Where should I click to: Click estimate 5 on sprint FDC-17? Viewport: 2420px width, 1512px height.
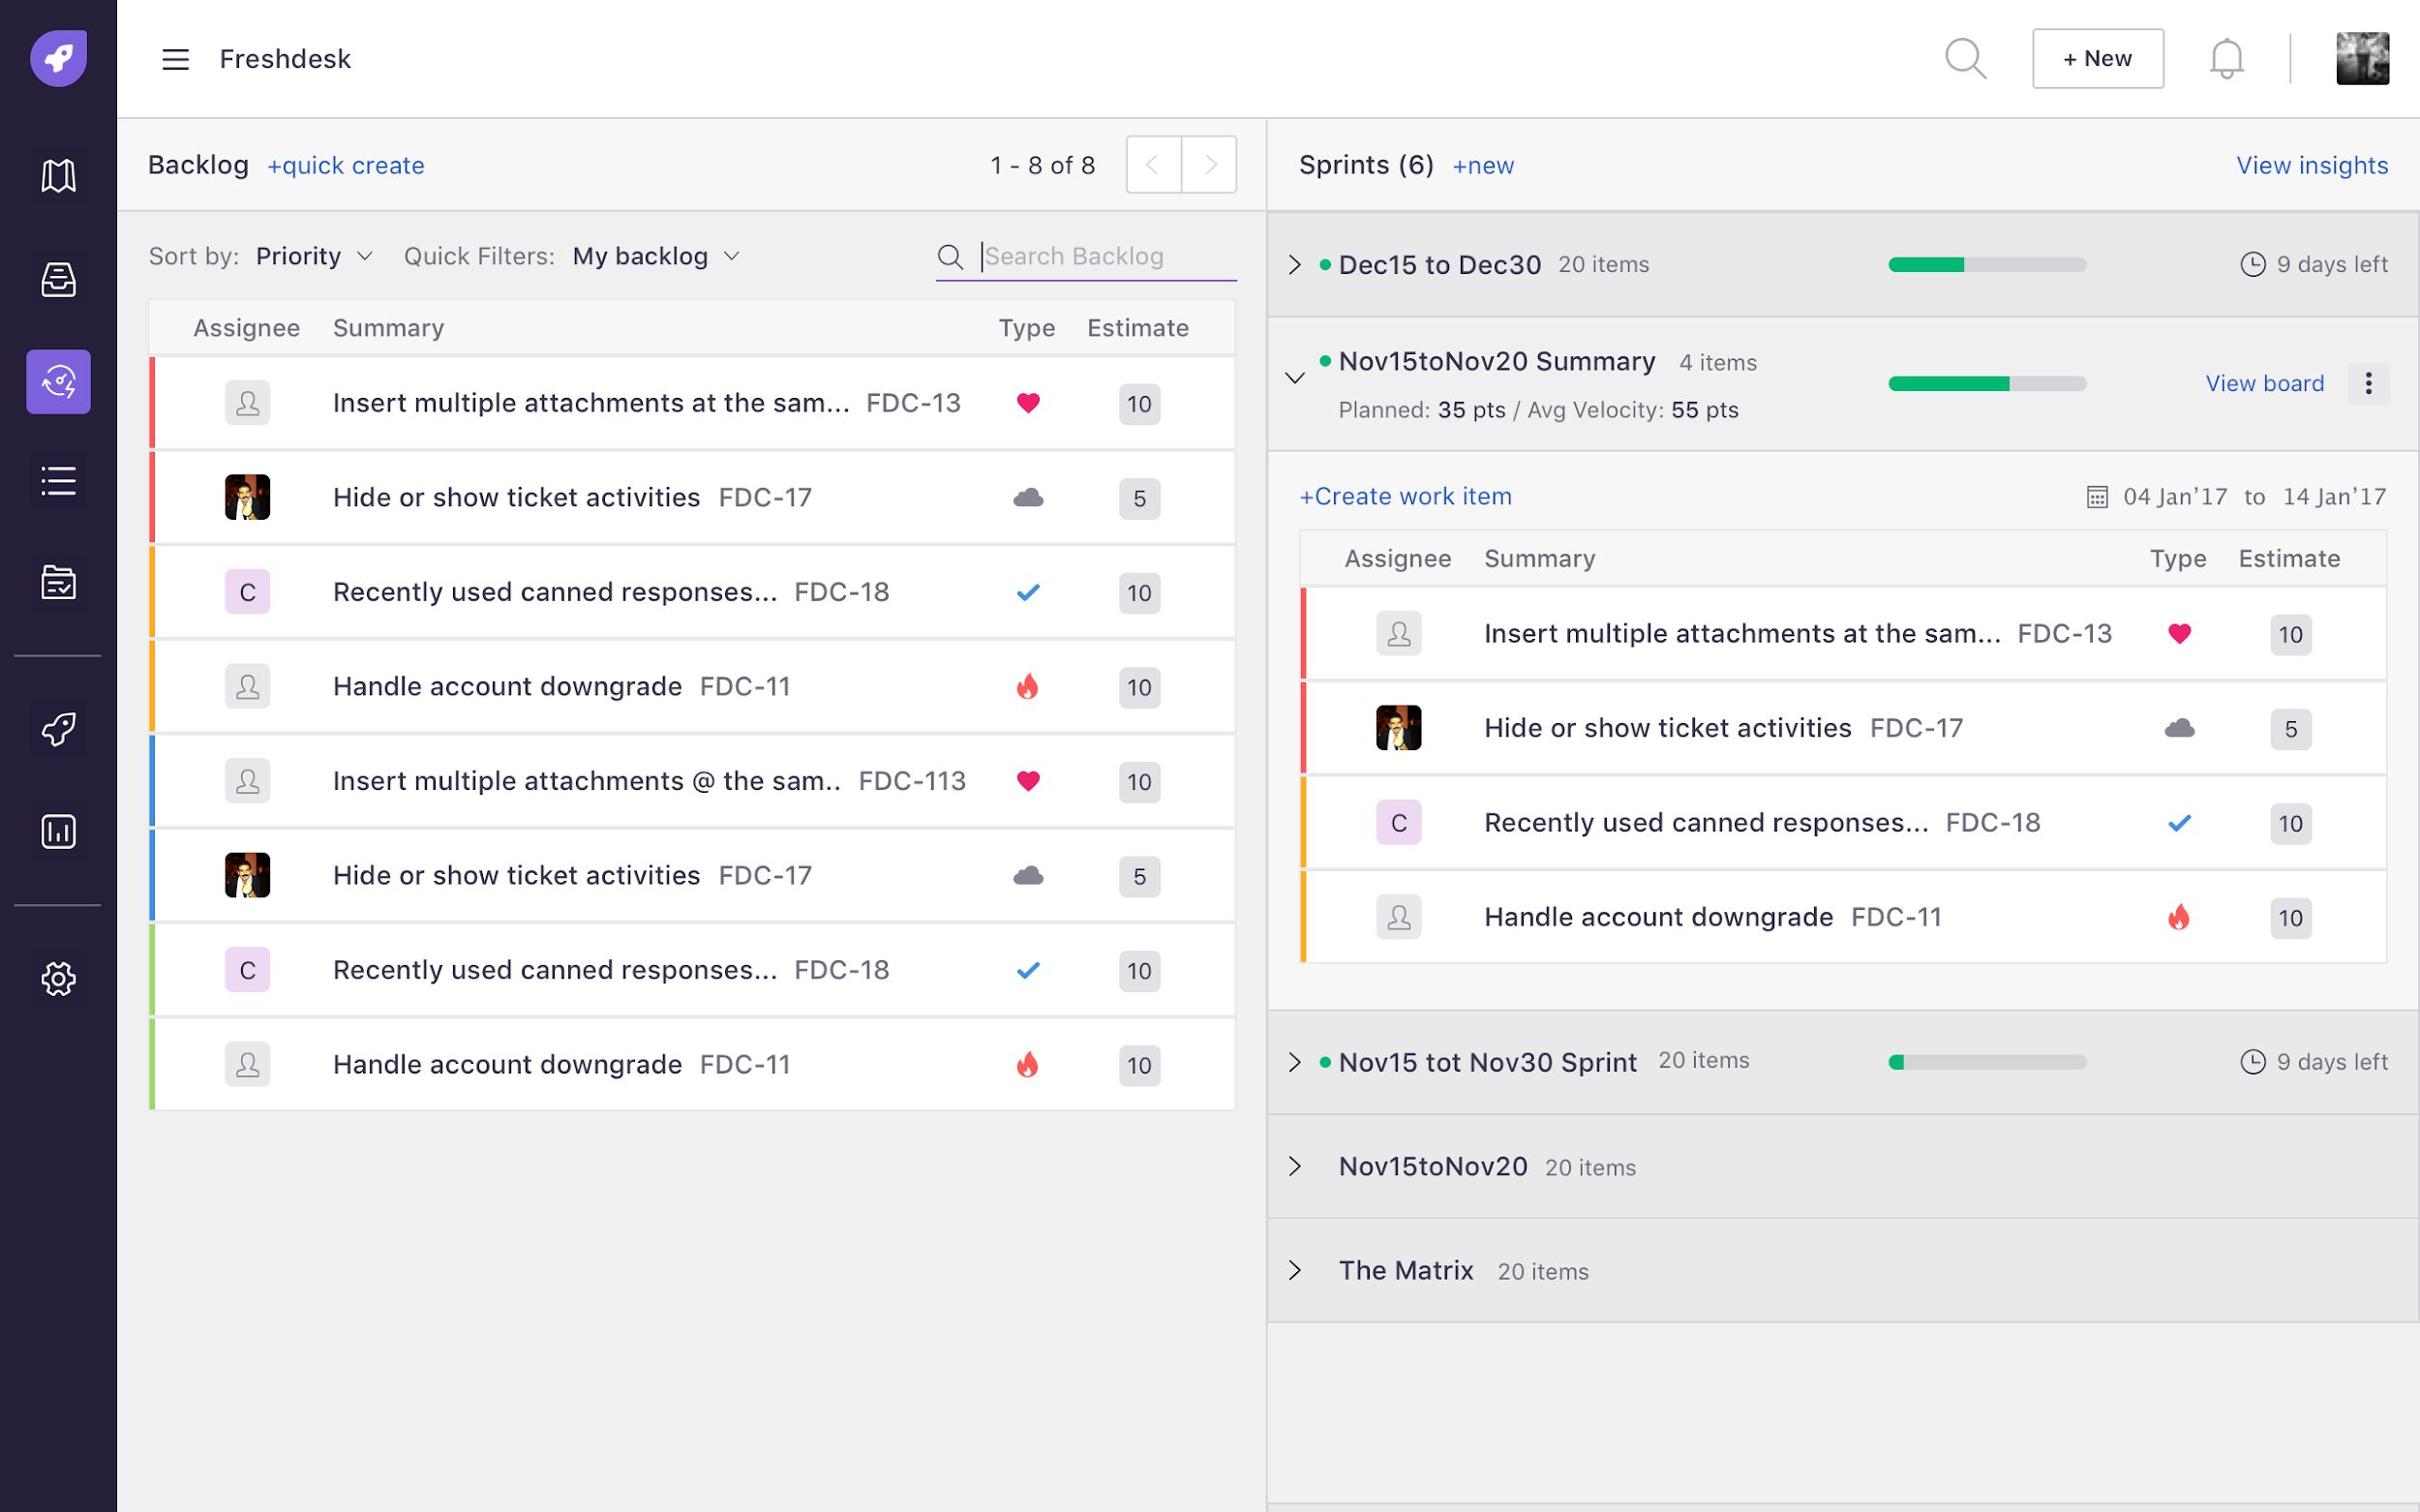(x=2290, y=729)
